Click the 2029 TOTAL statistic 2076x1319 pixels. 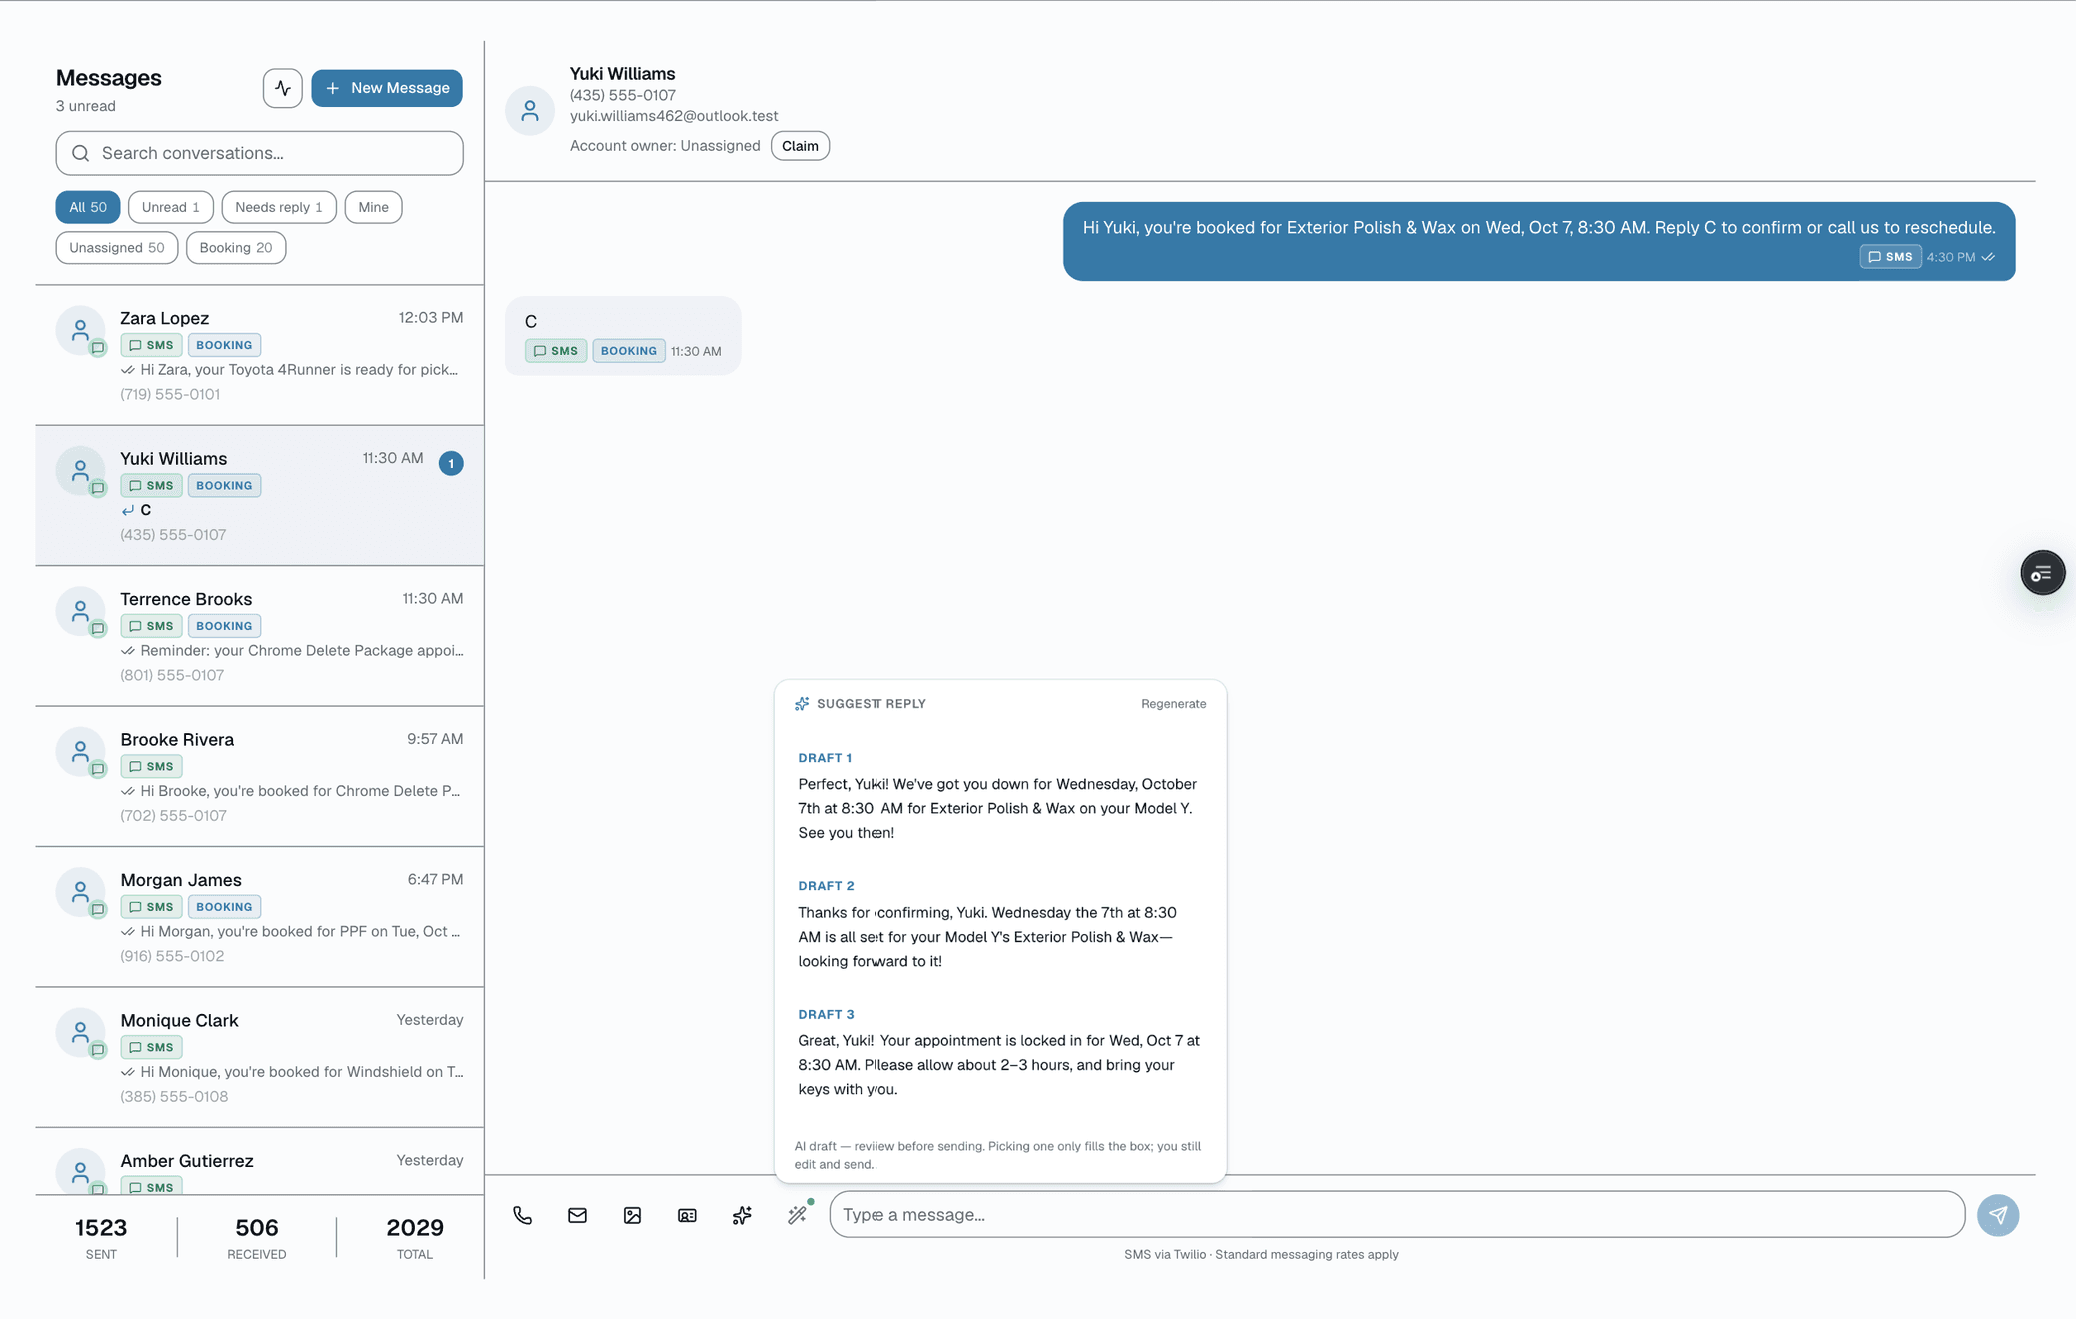pos(415,1237)
